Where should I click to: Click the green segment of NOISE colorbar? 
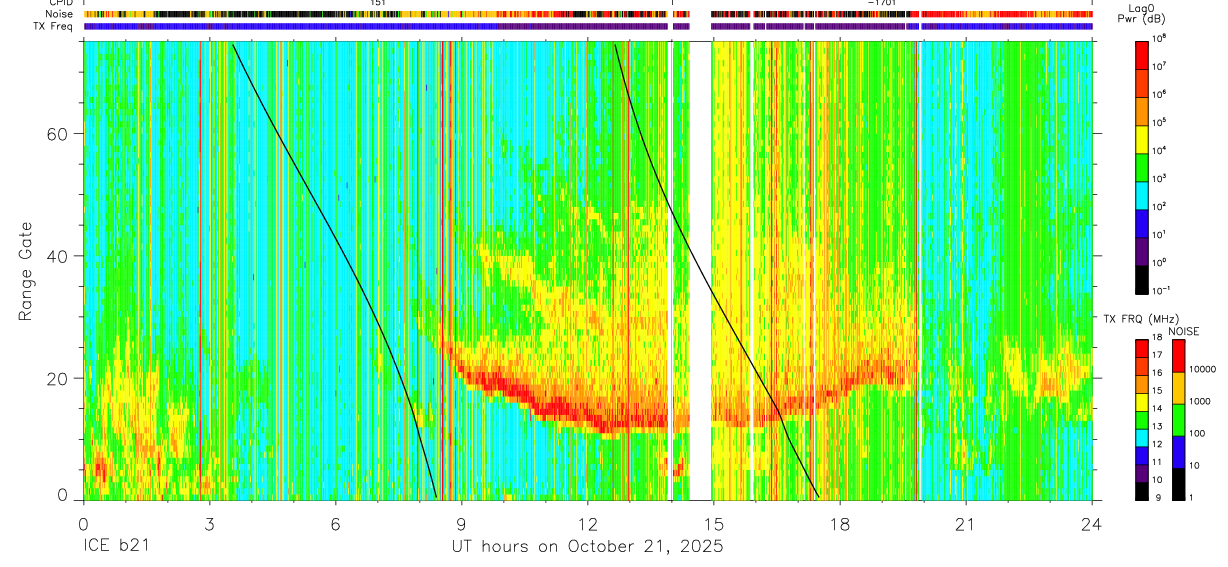[1180, 419]
